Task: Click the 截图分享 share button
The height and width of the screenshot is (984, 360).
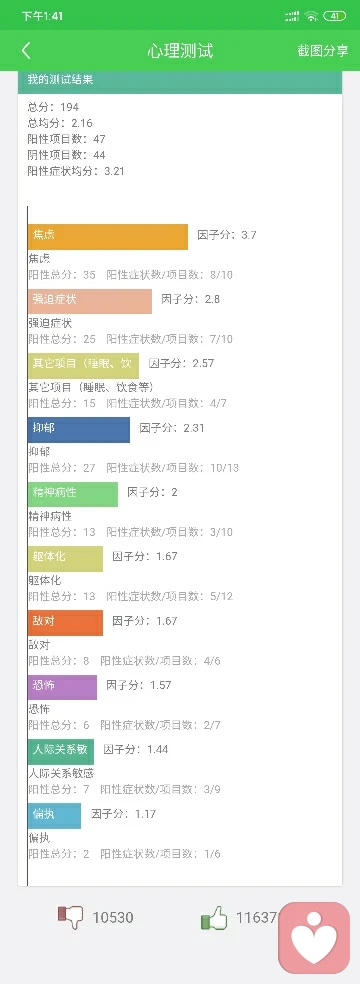Action: tap(323, 51)
